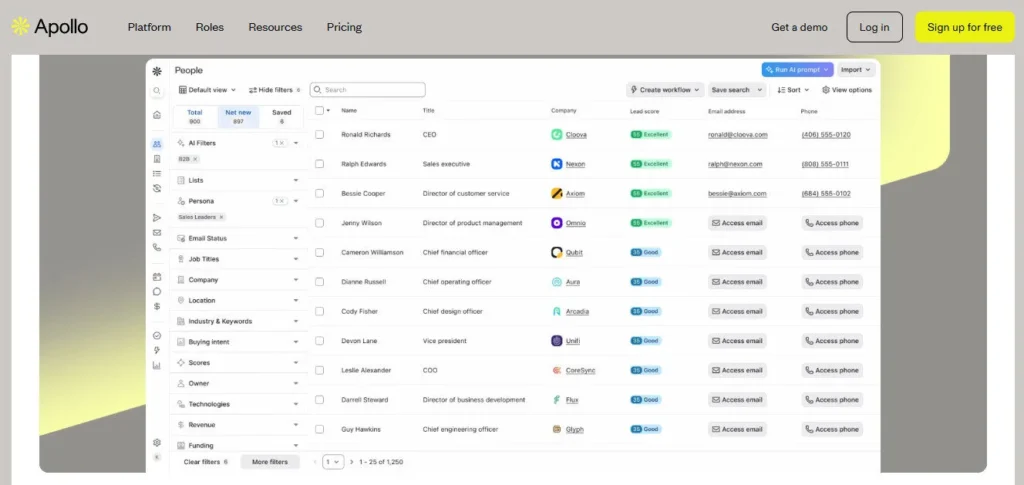Screen dimensions: 1024x485
Task: Check the box for Guy Hawkins
Action: (x=319, y=430)
